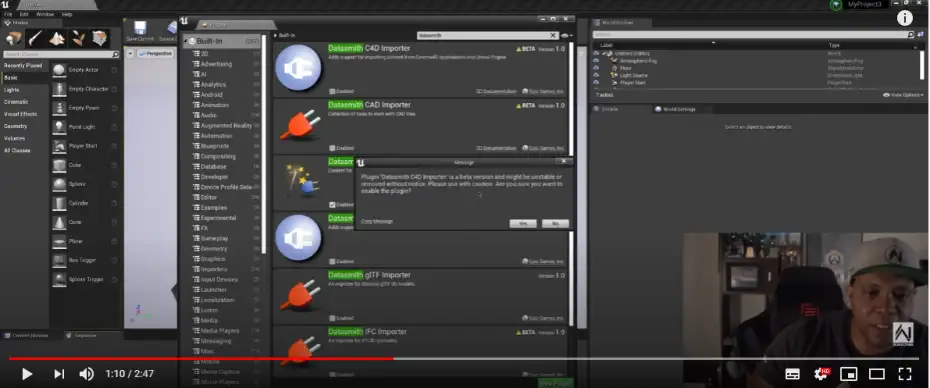Select the Place mode icon
This screenshot has height=388, width=930.
(13, 38)
